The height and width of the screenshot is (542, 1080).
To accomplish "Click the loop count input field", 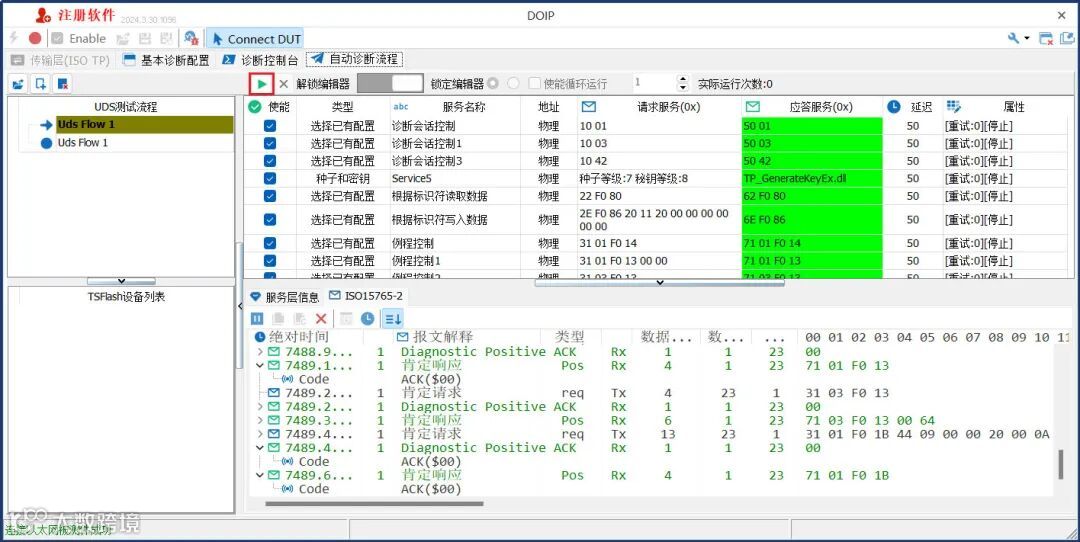I will [654, 83].
